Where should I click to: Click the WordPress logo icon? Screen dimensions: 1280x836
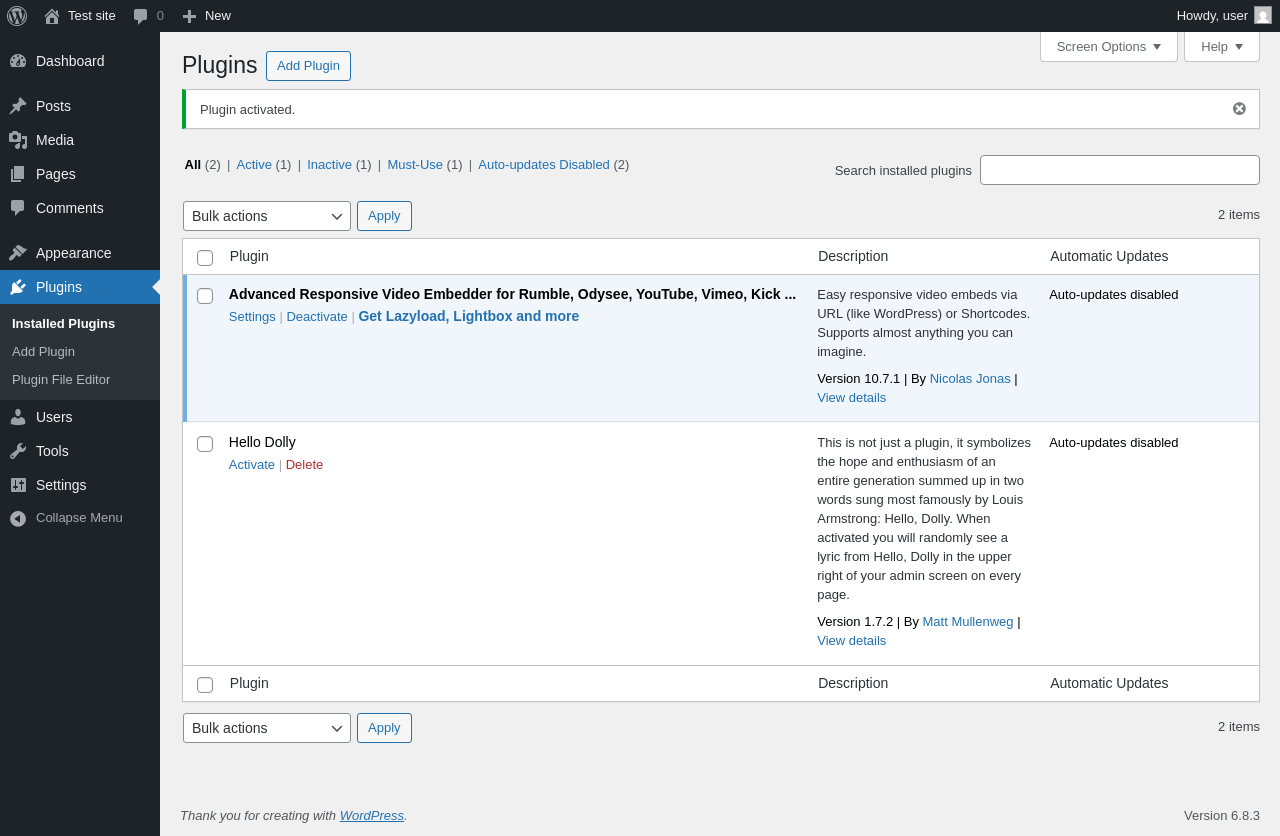pyautogui.click(x=17, y=16)
